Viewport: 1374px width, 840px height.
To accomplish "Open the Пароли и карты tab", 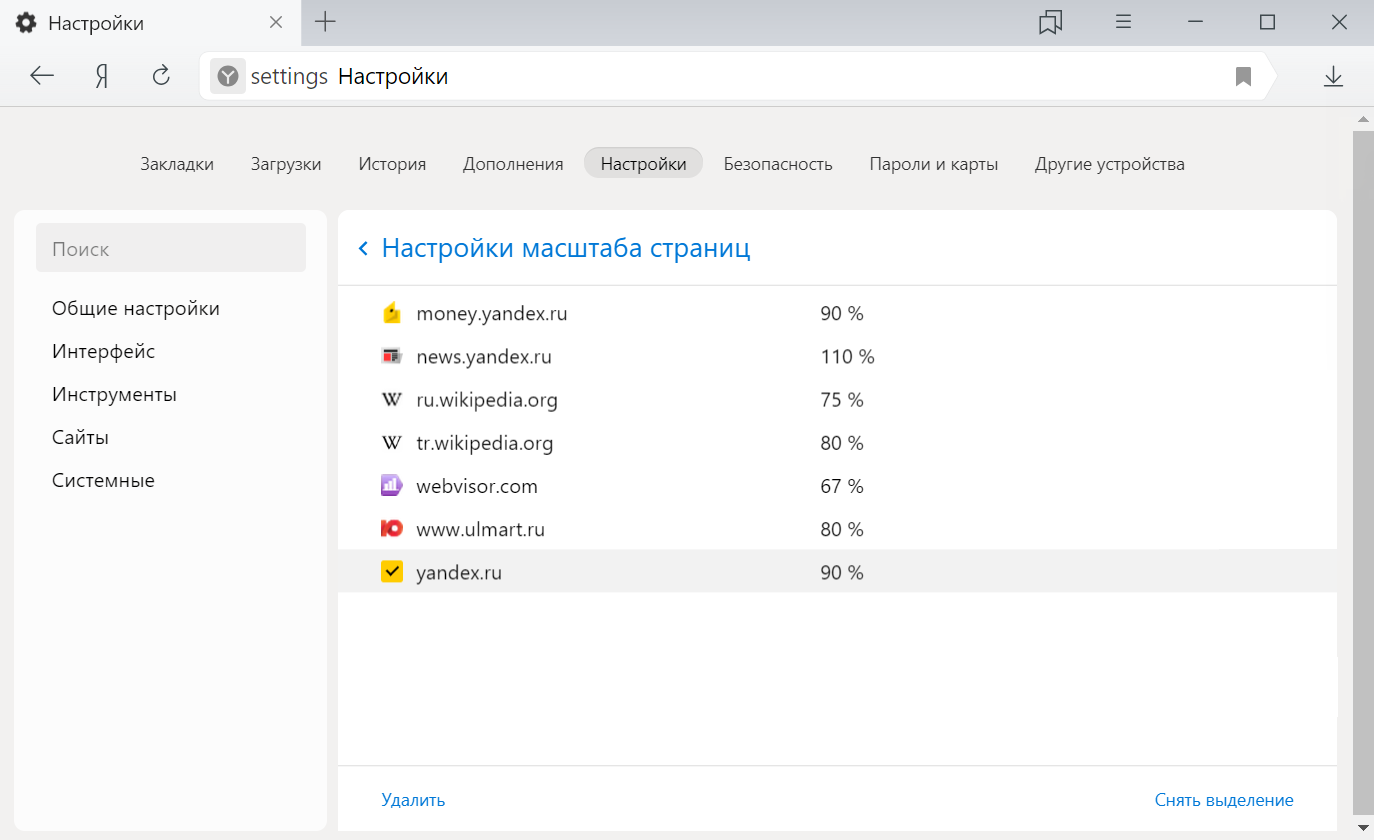I will tap(934, 164).
